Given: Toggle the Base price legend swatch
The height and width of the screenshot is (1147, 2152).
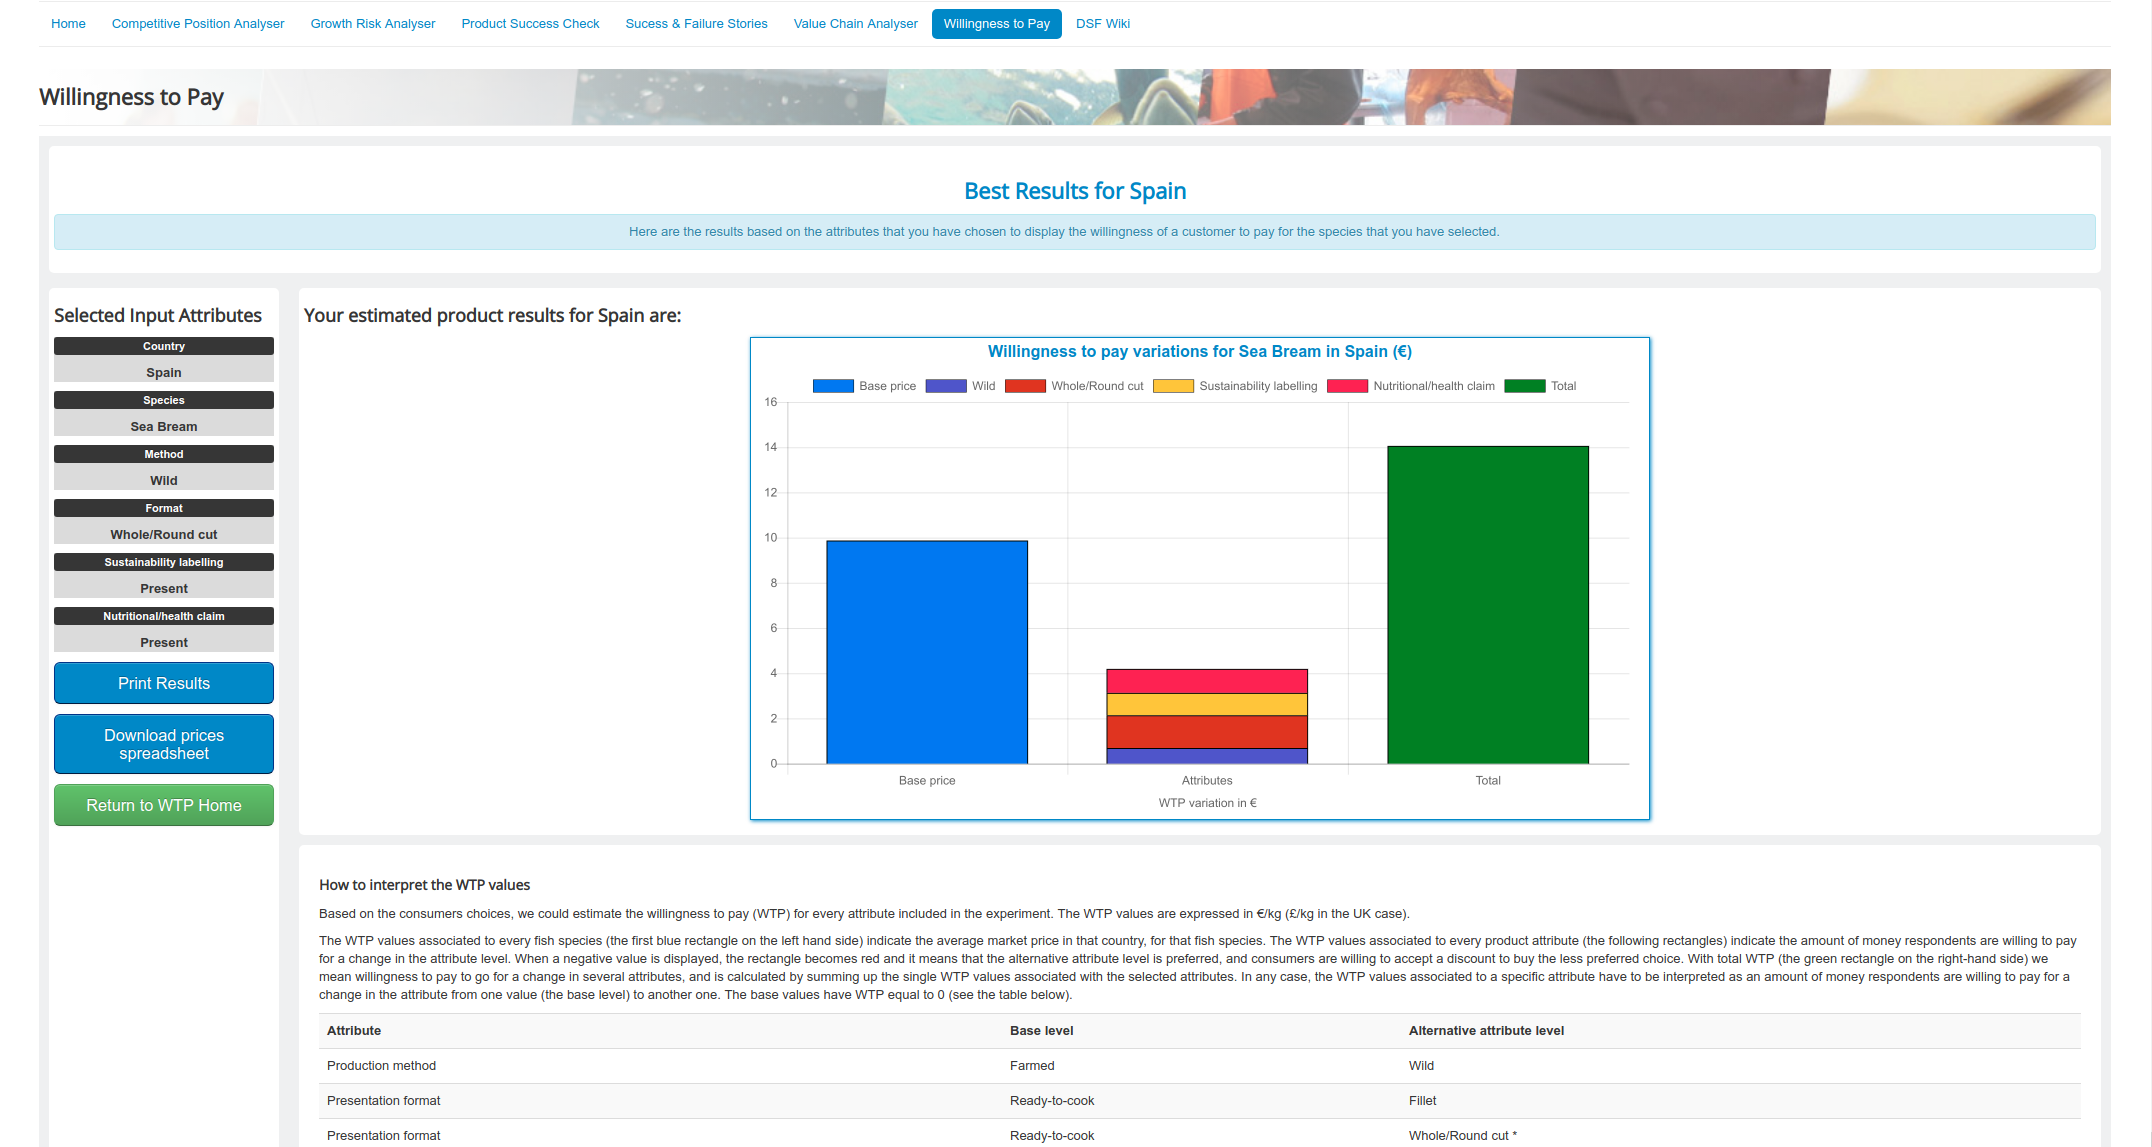Looking at the screenshot, I should (x=833, y=386).
